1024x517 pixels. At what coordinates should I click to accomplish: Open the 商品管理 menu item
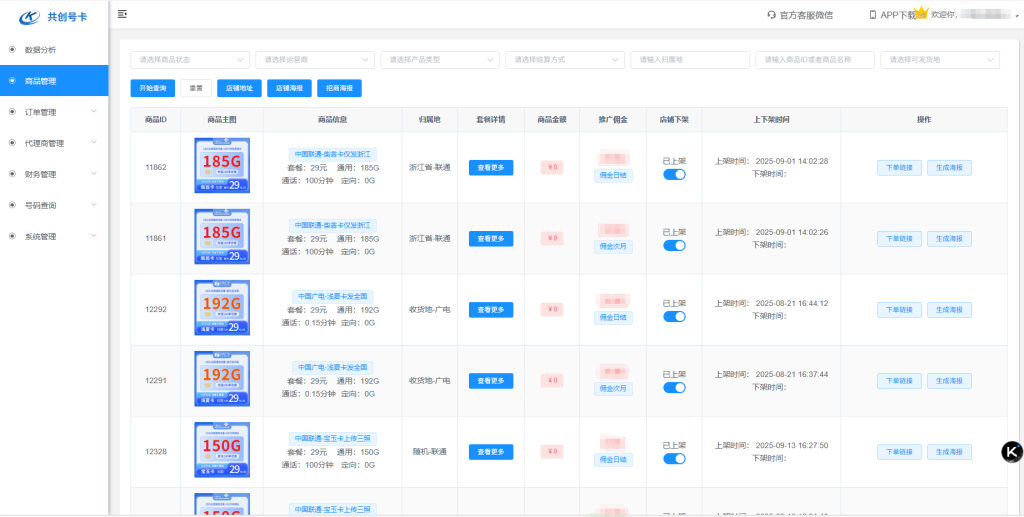pyautogui.click(x=54, y=81)
